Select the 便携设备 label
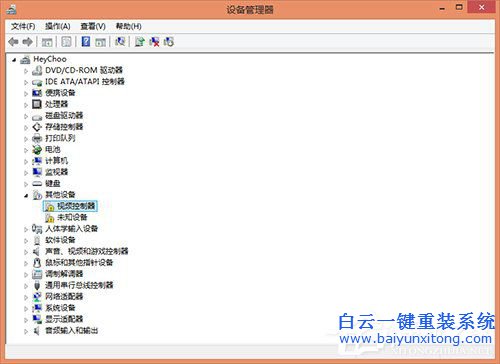 [x=60, y=93]
